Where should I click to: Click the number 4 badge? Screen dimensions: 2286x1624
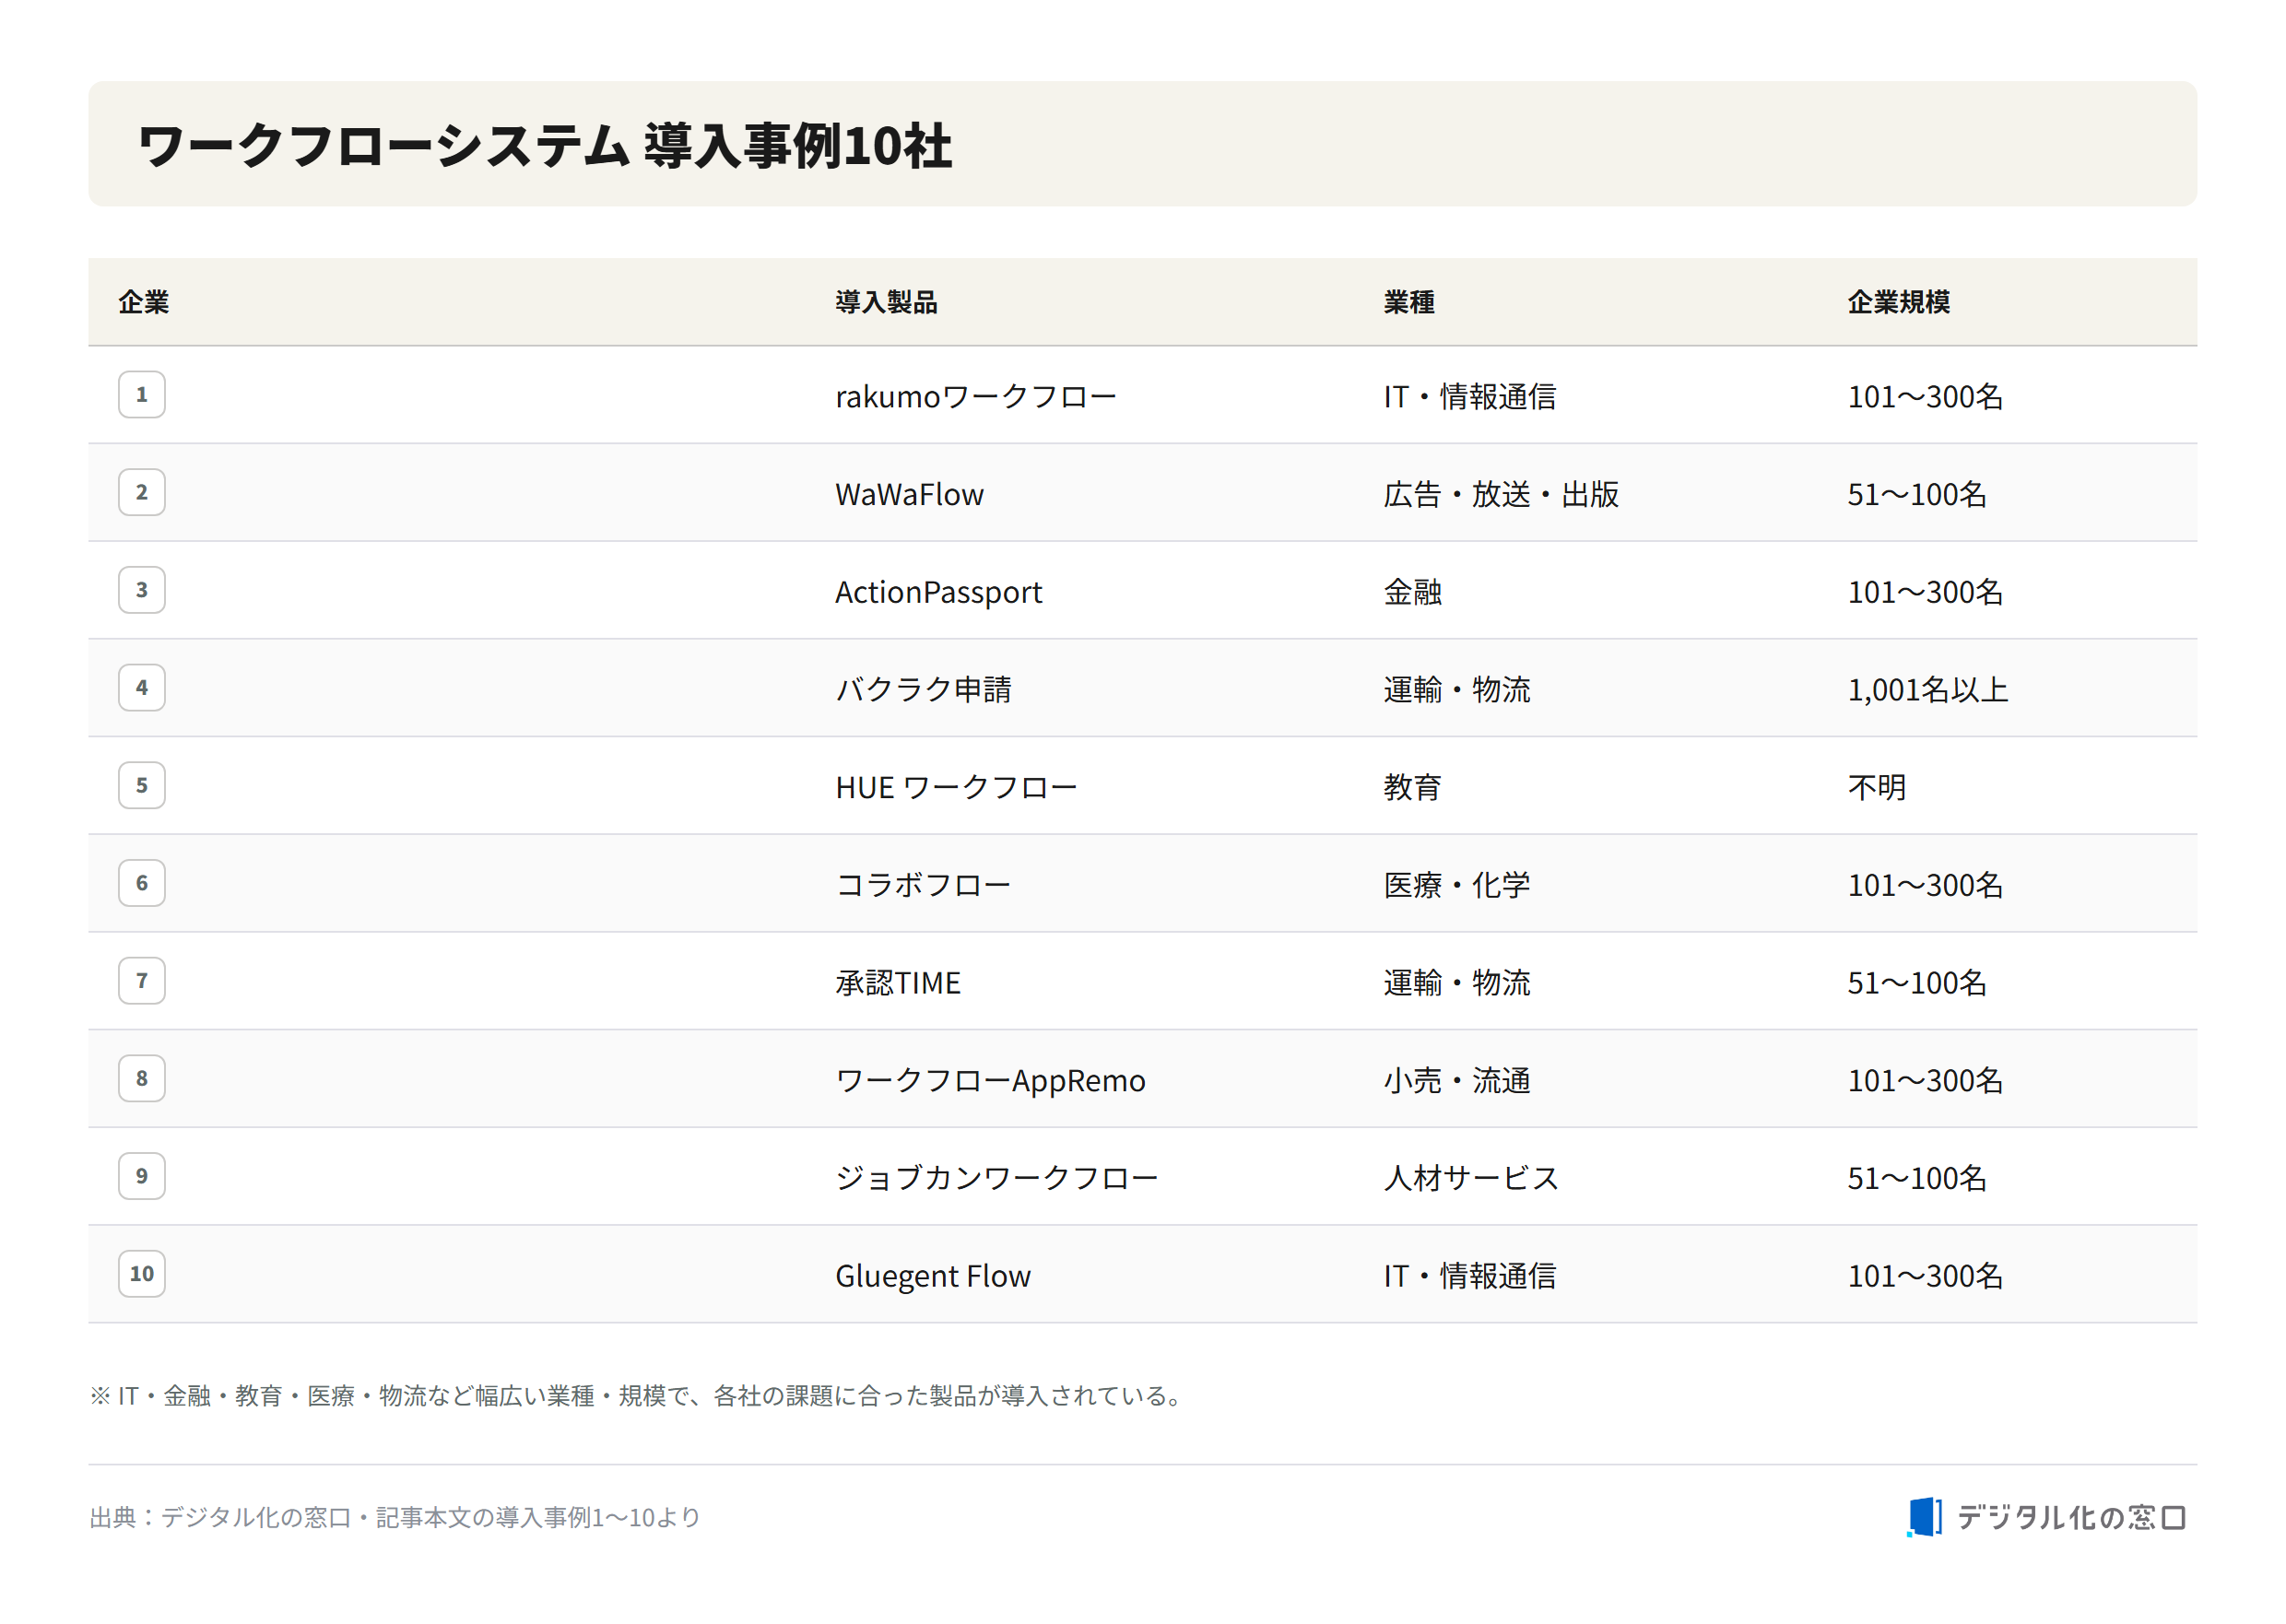click(142, 688)
